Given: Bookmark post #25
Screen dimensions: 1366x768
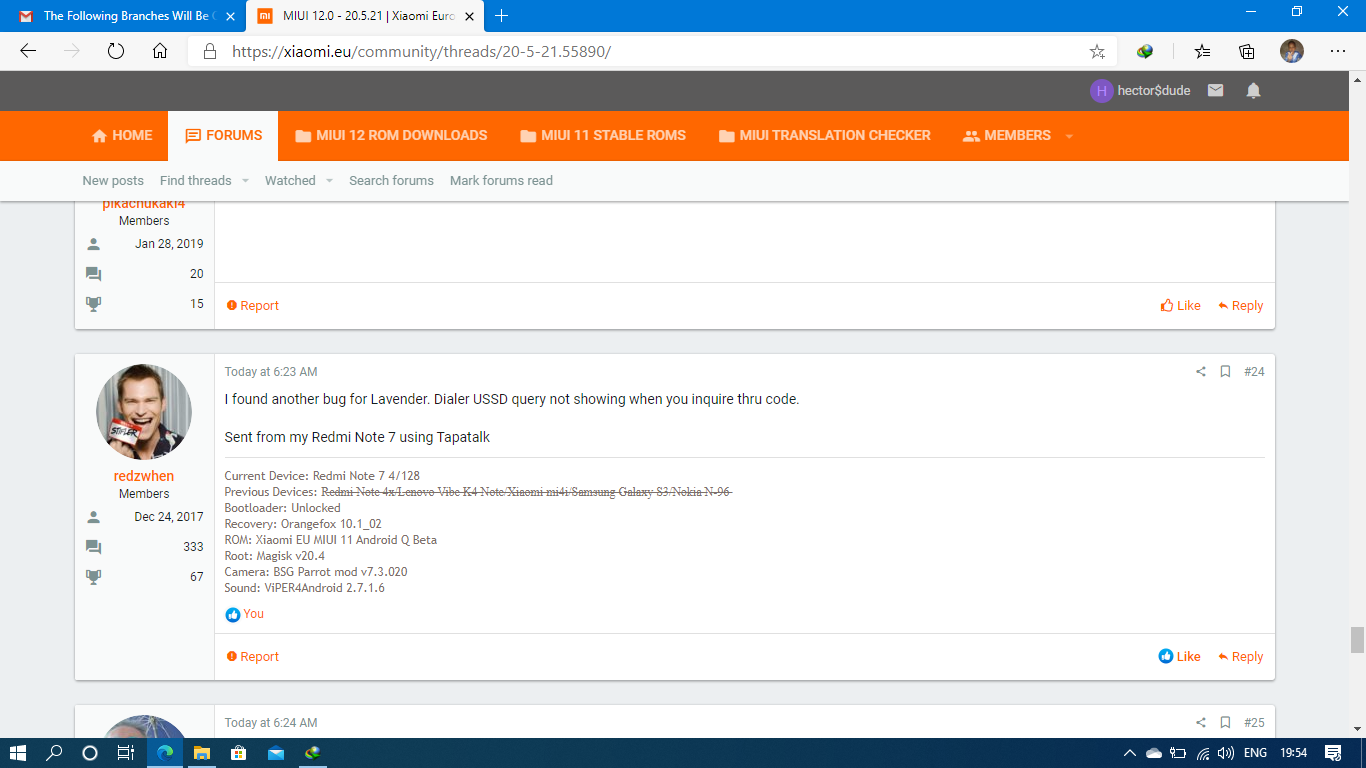Looking at the screenshot, I should [x=1225, y=723].
